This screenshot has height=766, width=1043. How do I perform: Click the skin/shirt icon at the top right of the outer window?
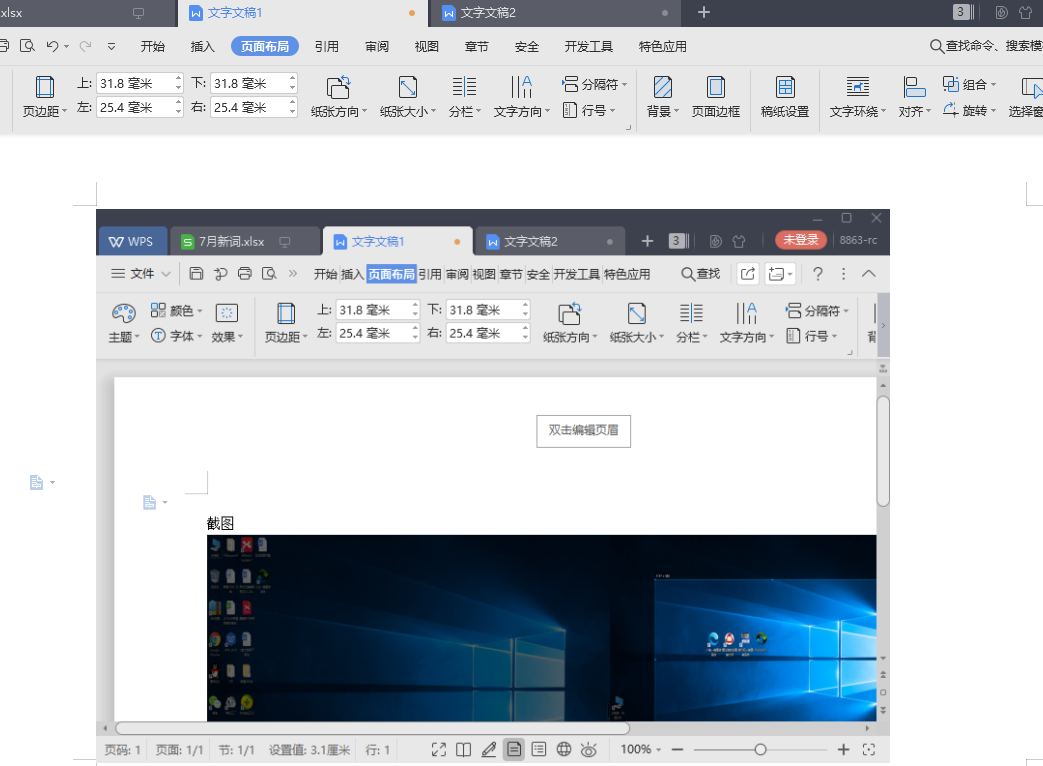[1025, 12]
